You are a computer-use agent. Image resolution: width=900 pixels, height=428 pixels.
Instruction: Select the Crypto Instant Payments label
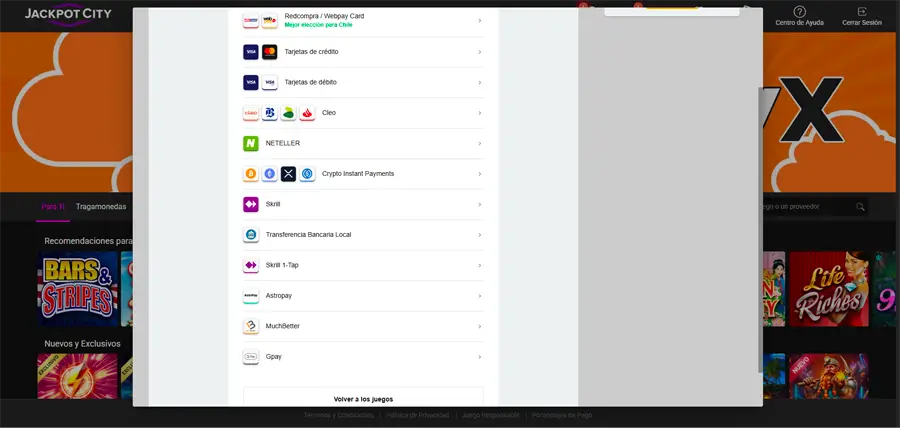358,173
